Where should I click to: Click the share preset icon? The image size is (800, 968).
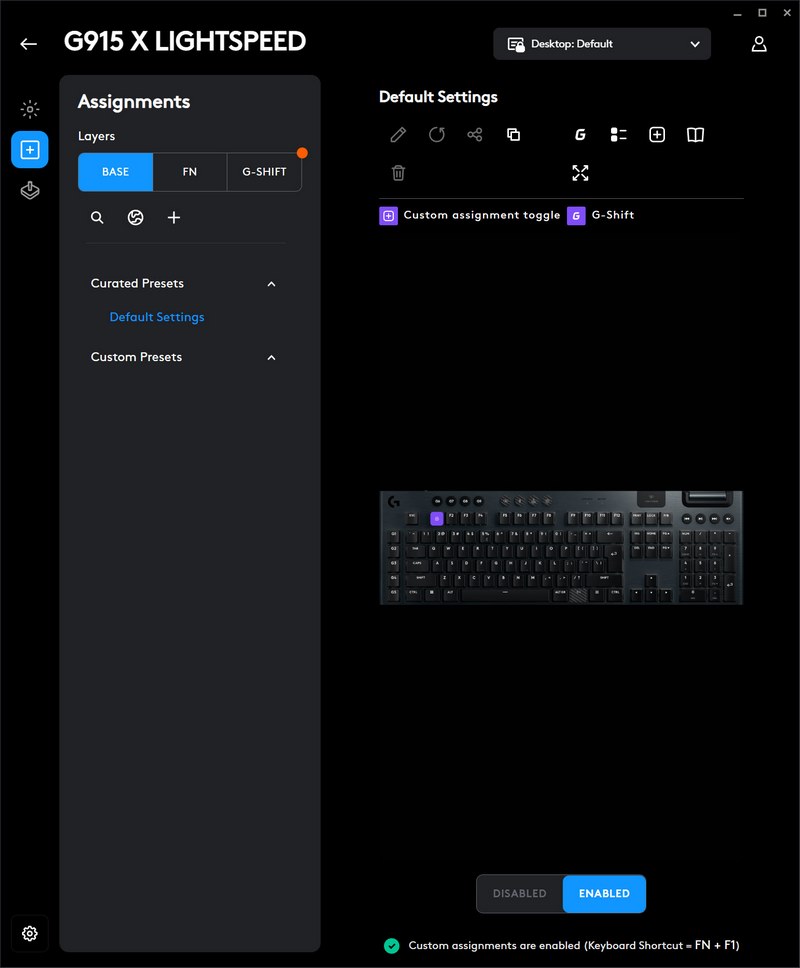475,135
